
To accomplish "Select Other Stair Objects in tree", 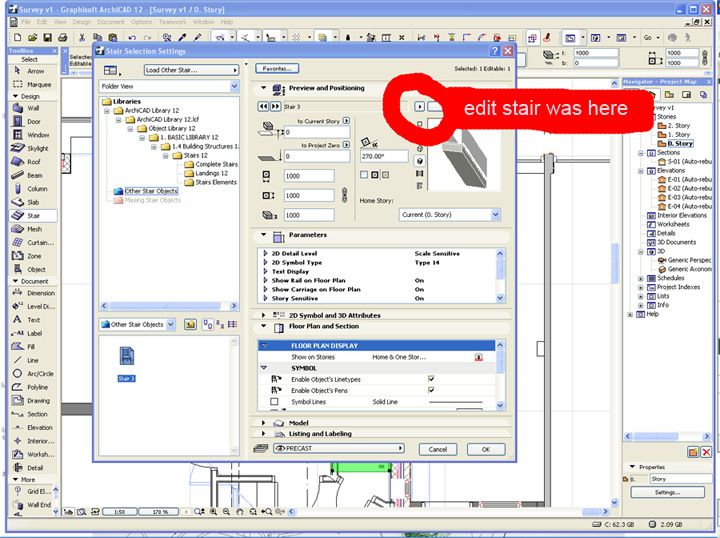I will pyautogui.click(x=151, y=191).
